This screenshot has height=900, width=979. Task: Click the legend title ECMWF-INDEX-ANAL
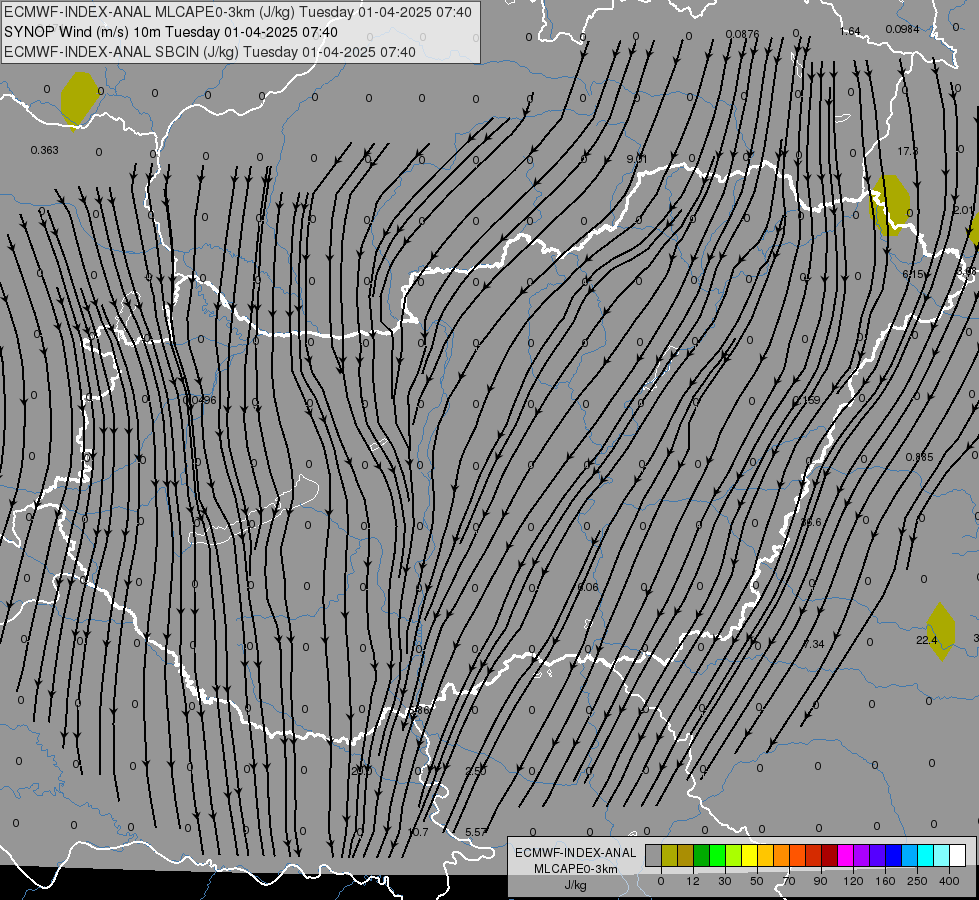tap(576, 853)
